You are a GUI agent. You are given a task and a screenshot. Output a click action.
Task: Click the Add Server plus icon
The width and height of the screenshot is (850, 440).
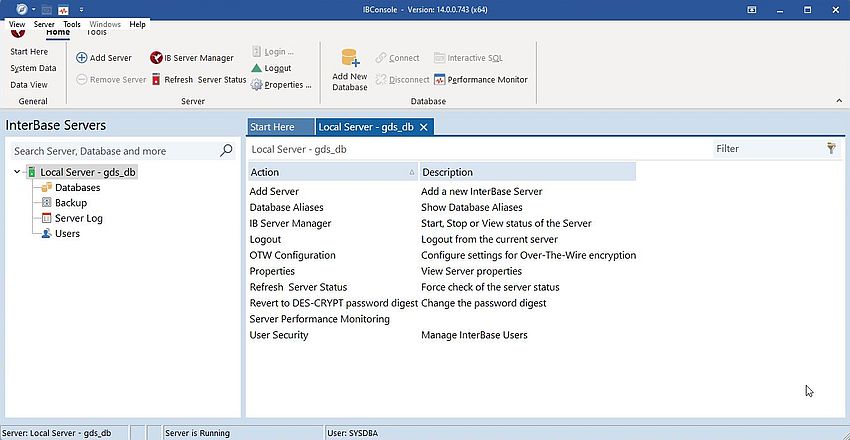[x=81, y=58]
